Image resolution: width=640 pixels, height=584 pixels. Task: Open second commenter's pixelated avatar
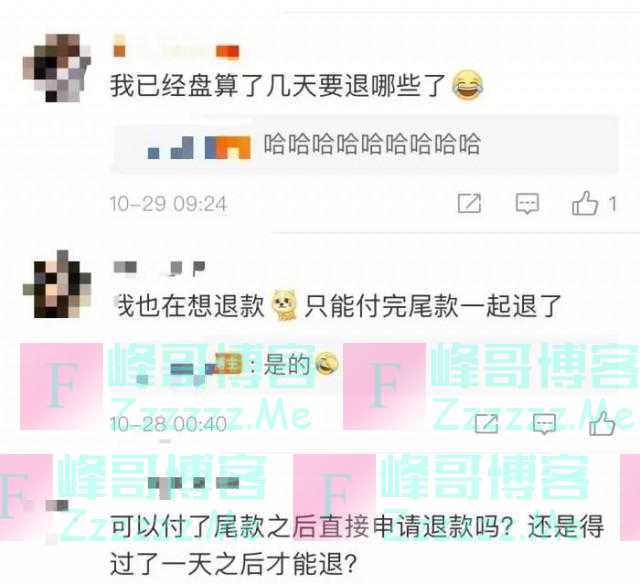57,284
